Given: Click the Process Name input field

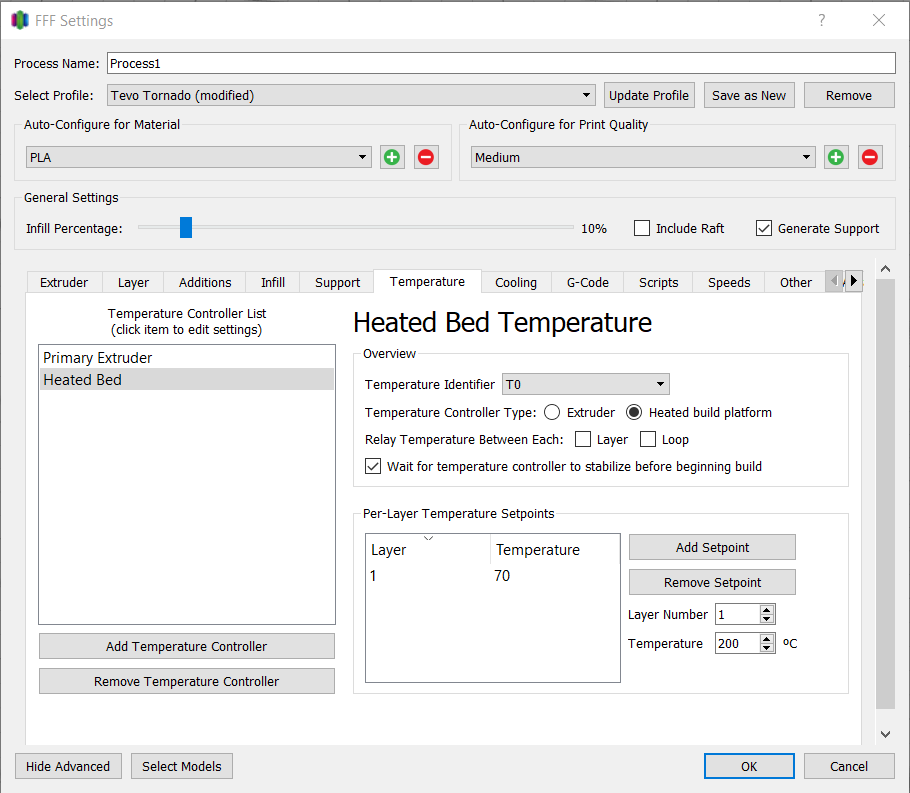Looking at the screenshot, I should click(501, 63).
